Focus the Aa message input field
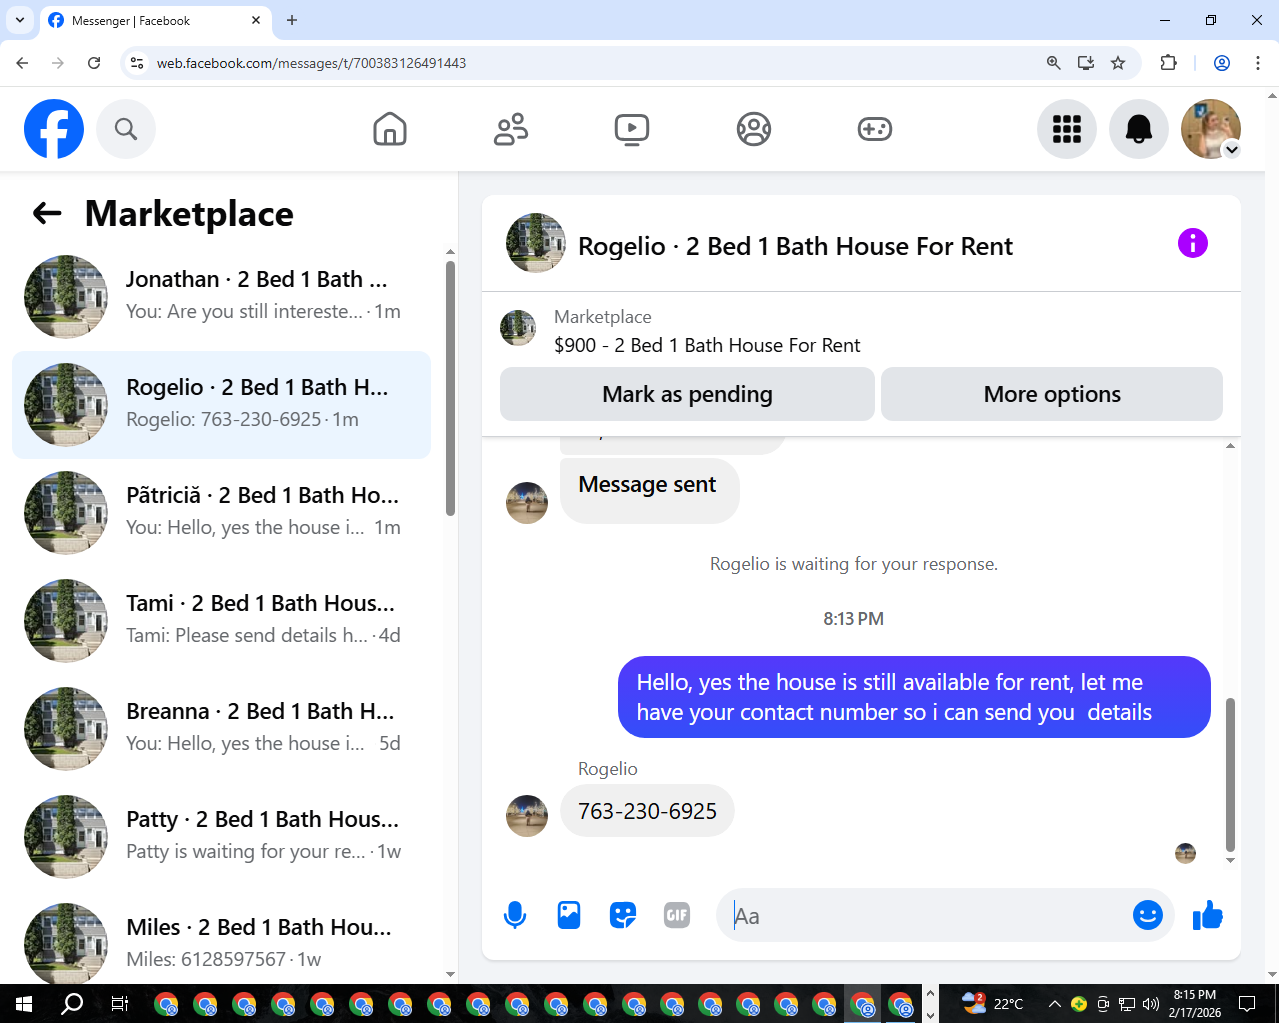The image size is (1279, 1023). tap(925, 915)
